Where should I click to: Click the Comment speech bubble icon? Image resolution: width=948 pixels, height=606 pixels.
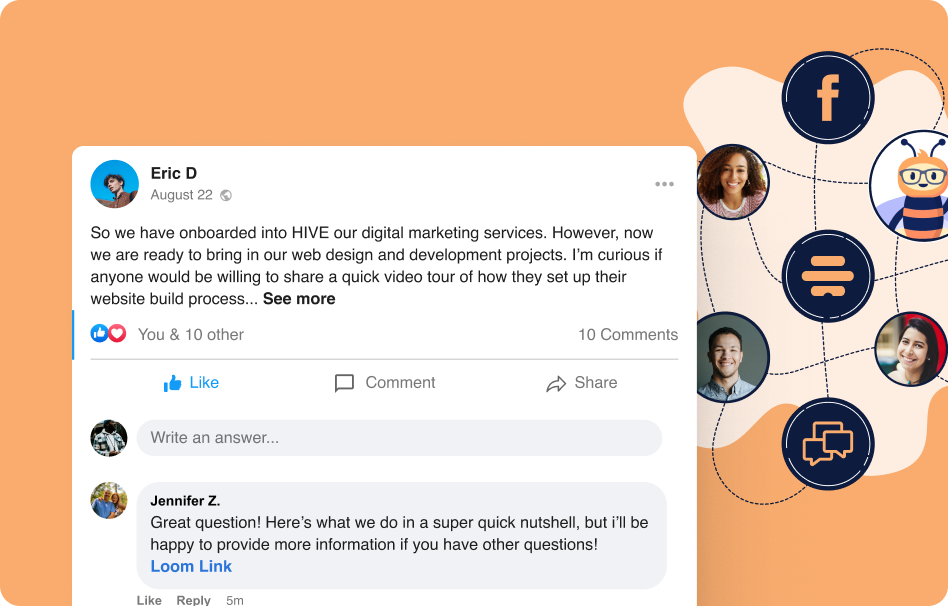344,383
